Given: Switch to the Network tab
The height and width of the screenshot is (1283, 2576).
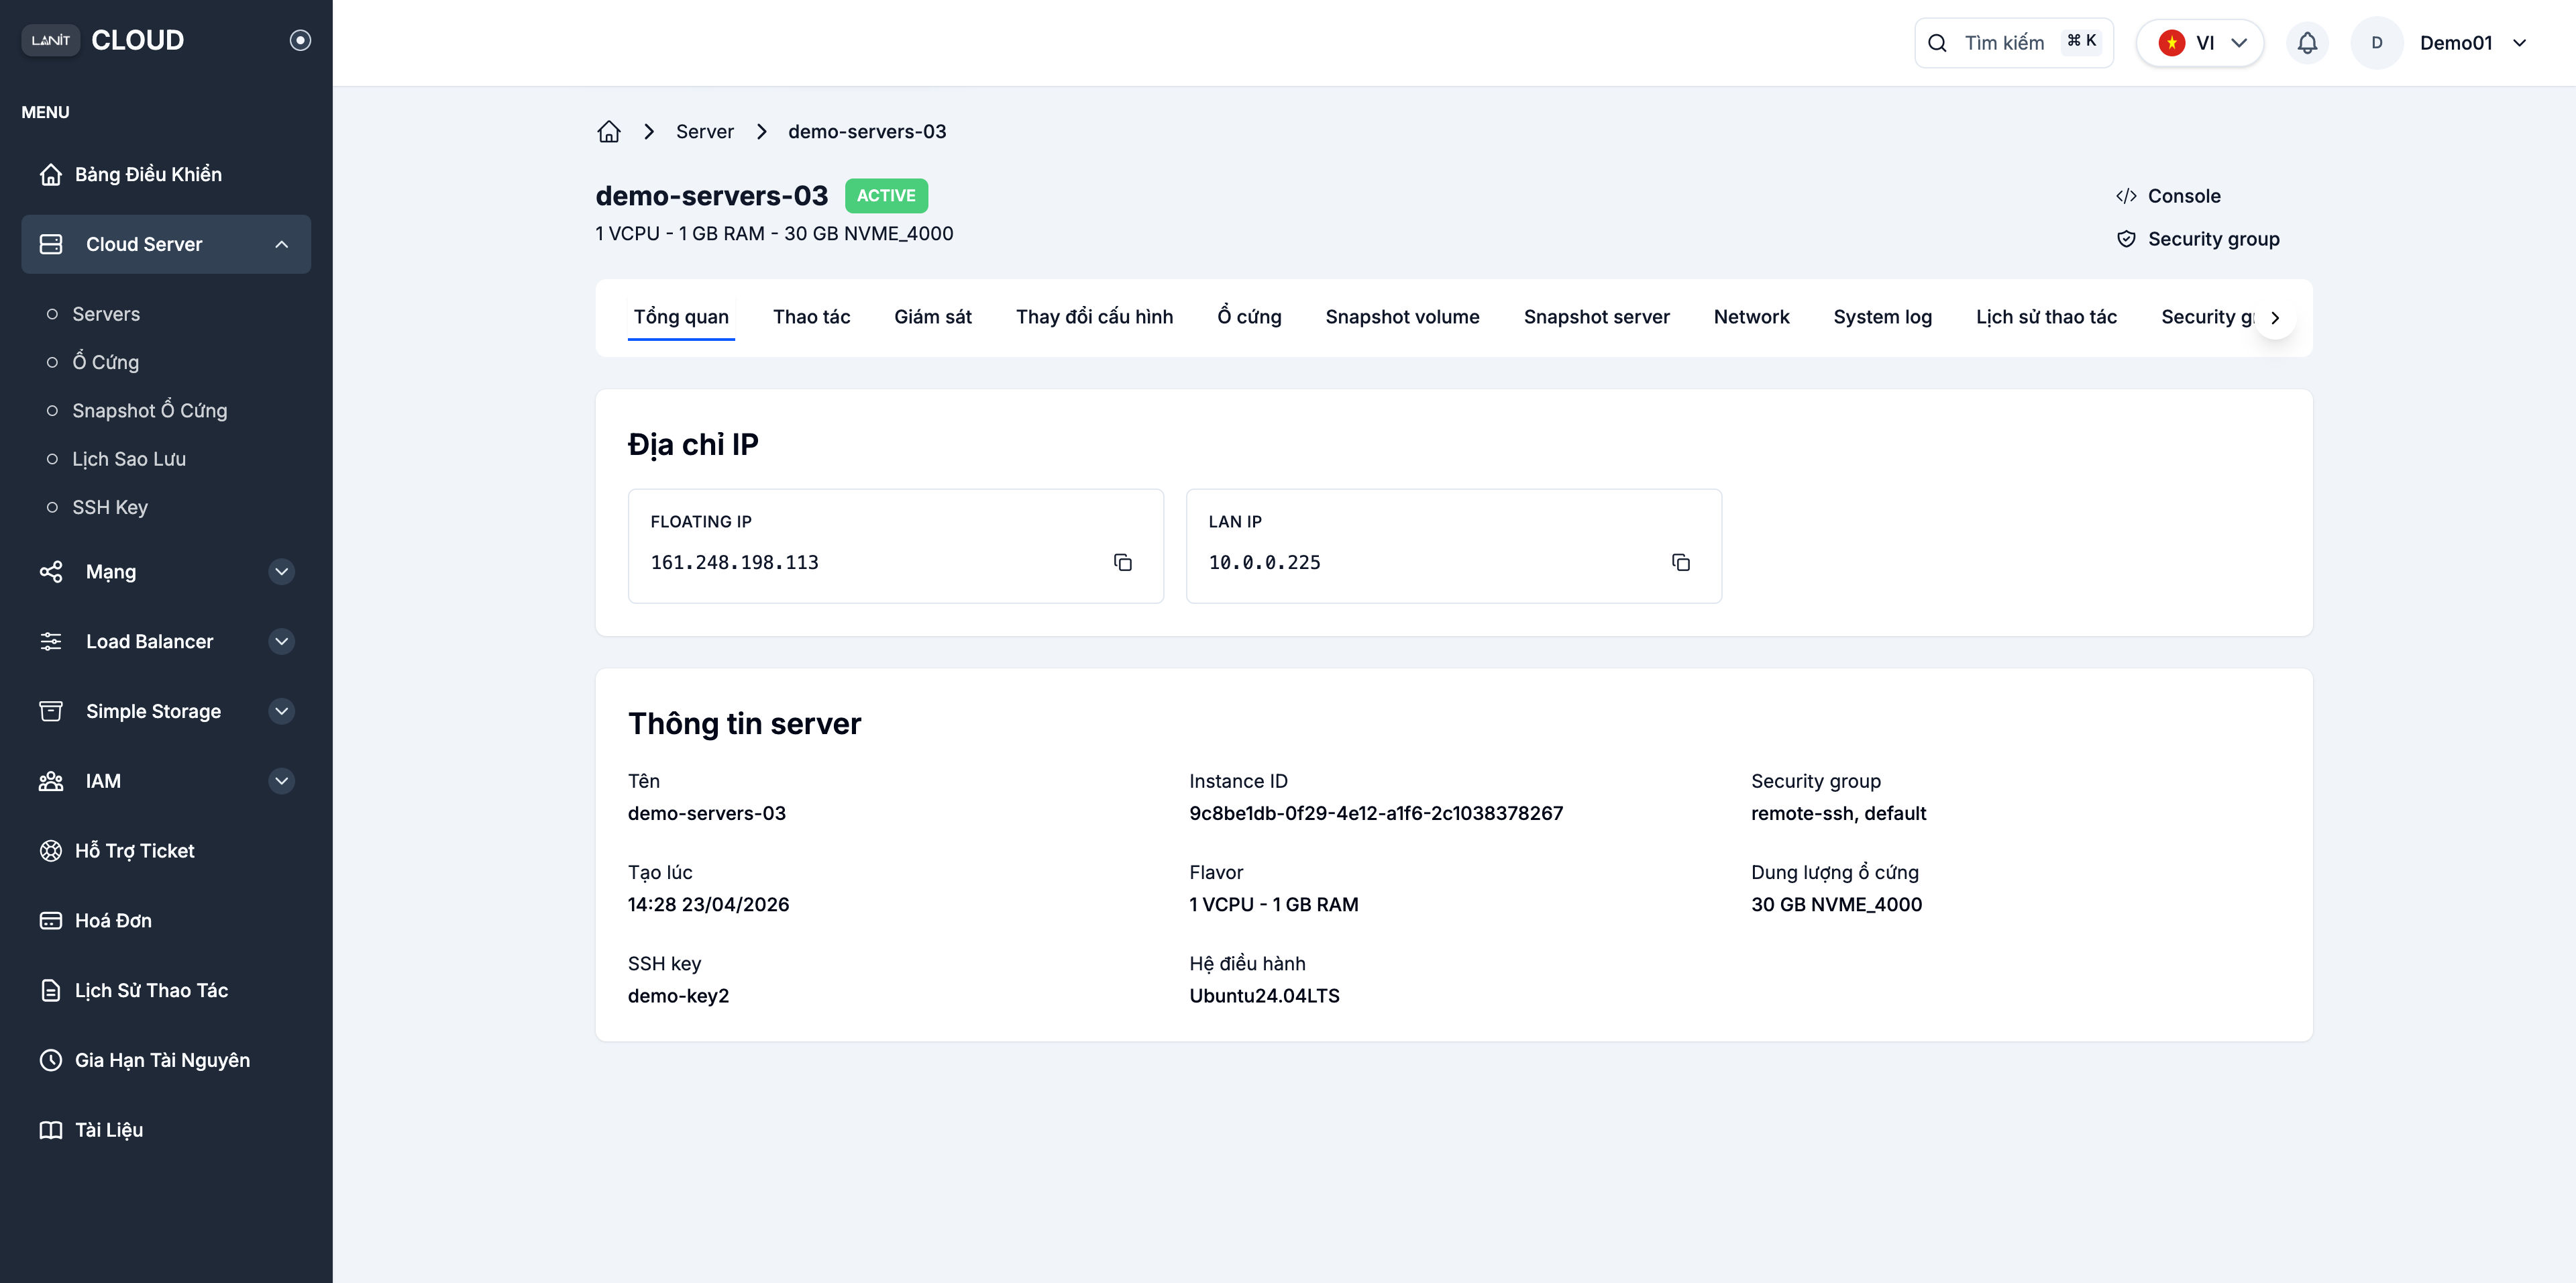Looking at the screenshot, I should coord(1751,317).
